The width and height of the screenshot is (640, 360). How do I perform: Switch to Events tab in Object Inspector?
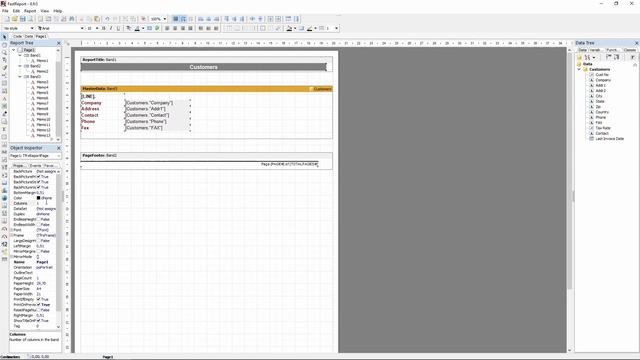[x=36, y=166]
